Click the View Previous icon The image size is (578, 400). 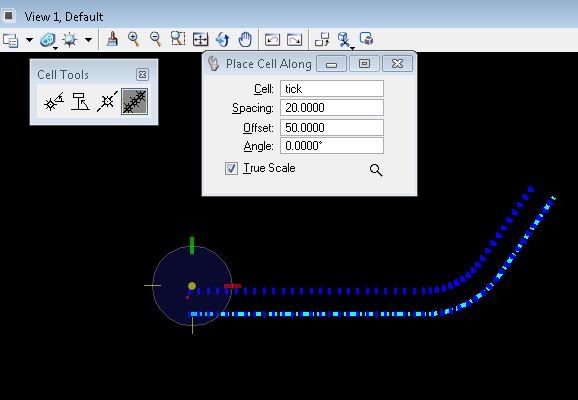(272, 39)
